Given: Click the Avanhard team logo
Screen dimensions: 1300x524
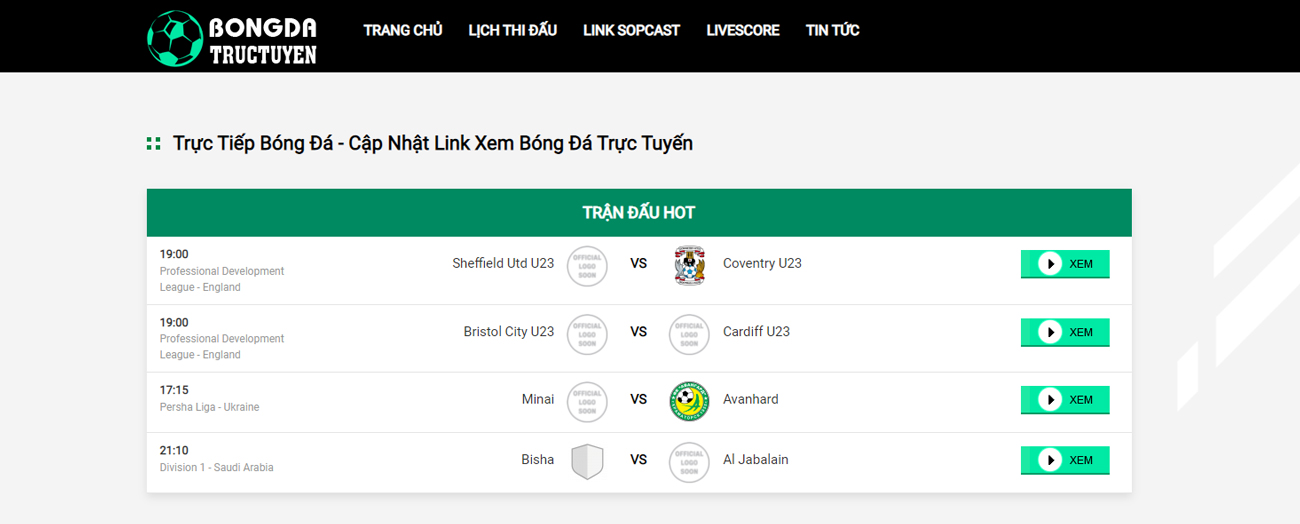Looking at the screenshot, I should [689, 400].
